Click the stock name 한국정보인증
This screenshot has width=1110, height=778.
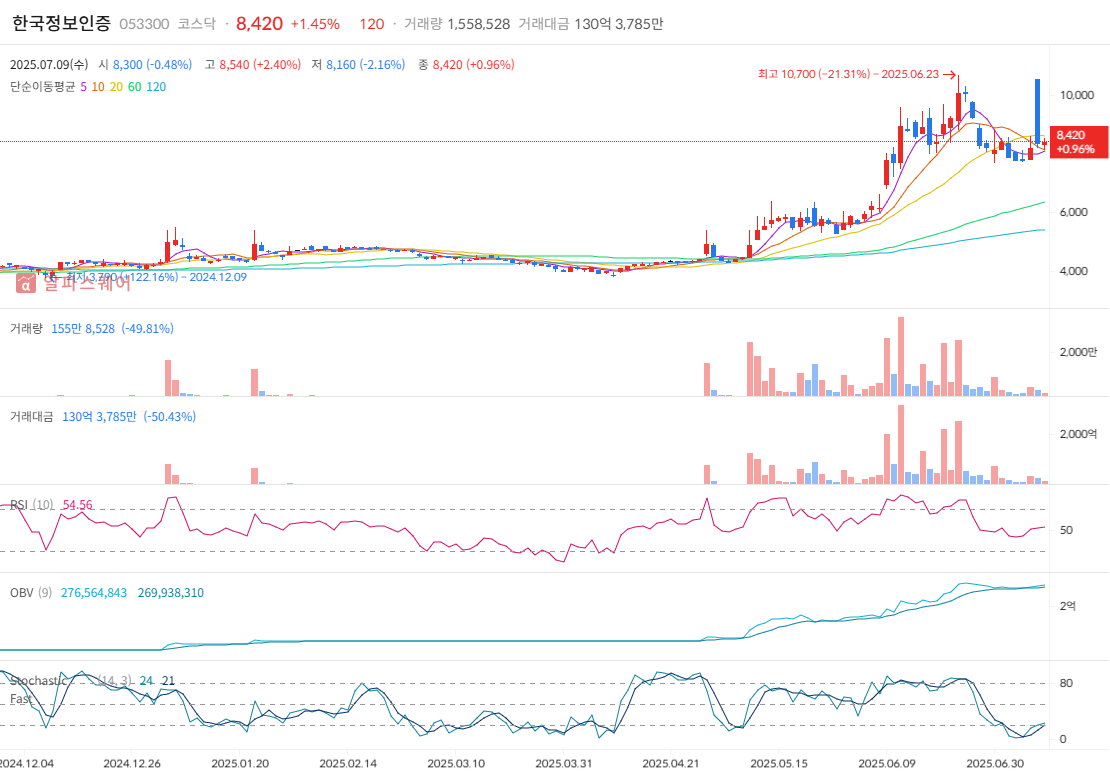click(x=62, y=23)
